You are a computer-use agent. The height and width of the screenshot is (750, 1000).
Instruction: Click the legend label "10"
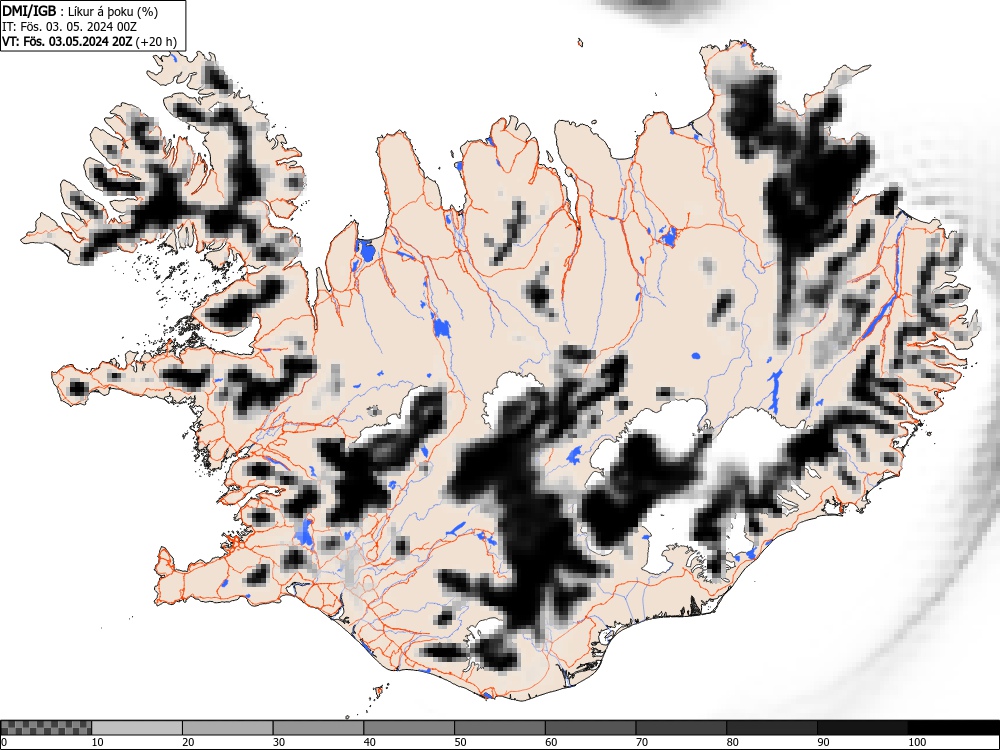pos(98,742)
